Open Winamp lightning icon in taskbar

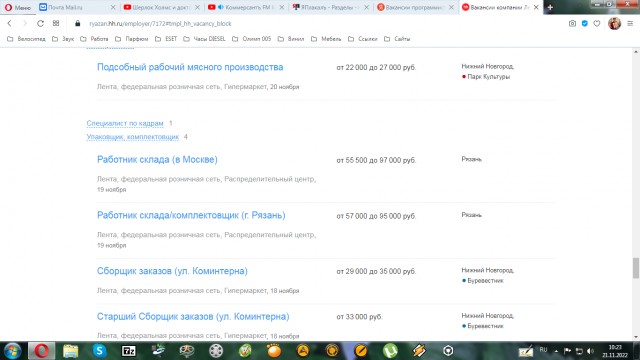point(419,351)
